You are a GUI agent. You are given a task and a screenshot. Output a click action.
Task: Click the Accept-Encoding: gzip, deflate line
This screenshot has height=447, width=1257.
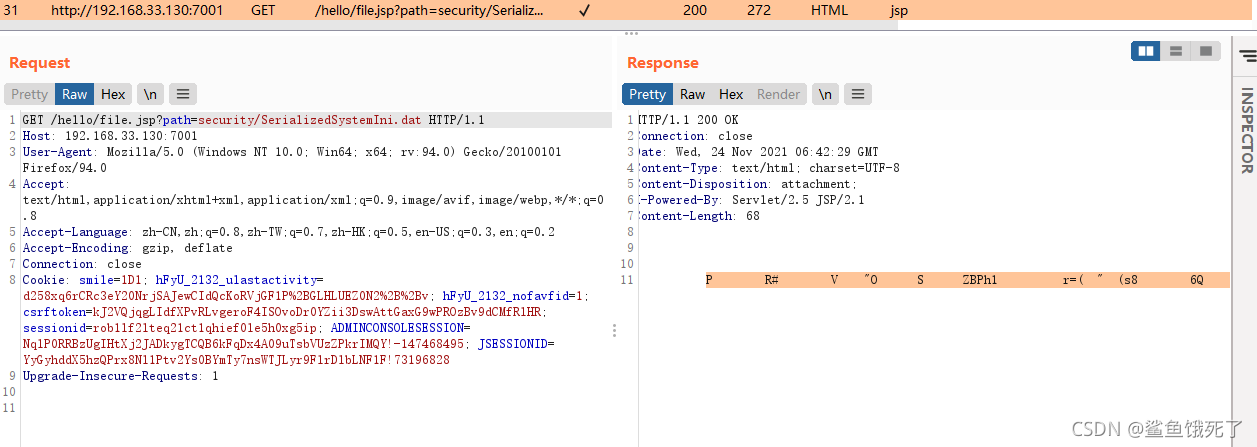[127, 248]
